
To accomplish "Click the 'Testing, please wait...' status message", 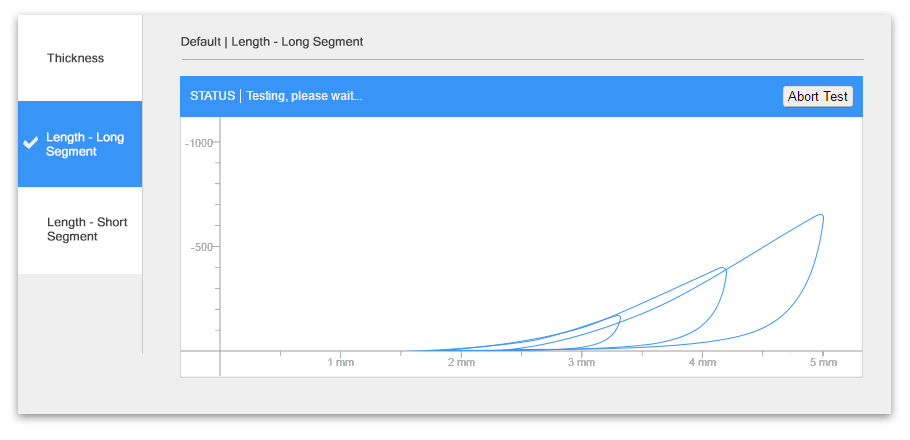I will pos(304,96).
